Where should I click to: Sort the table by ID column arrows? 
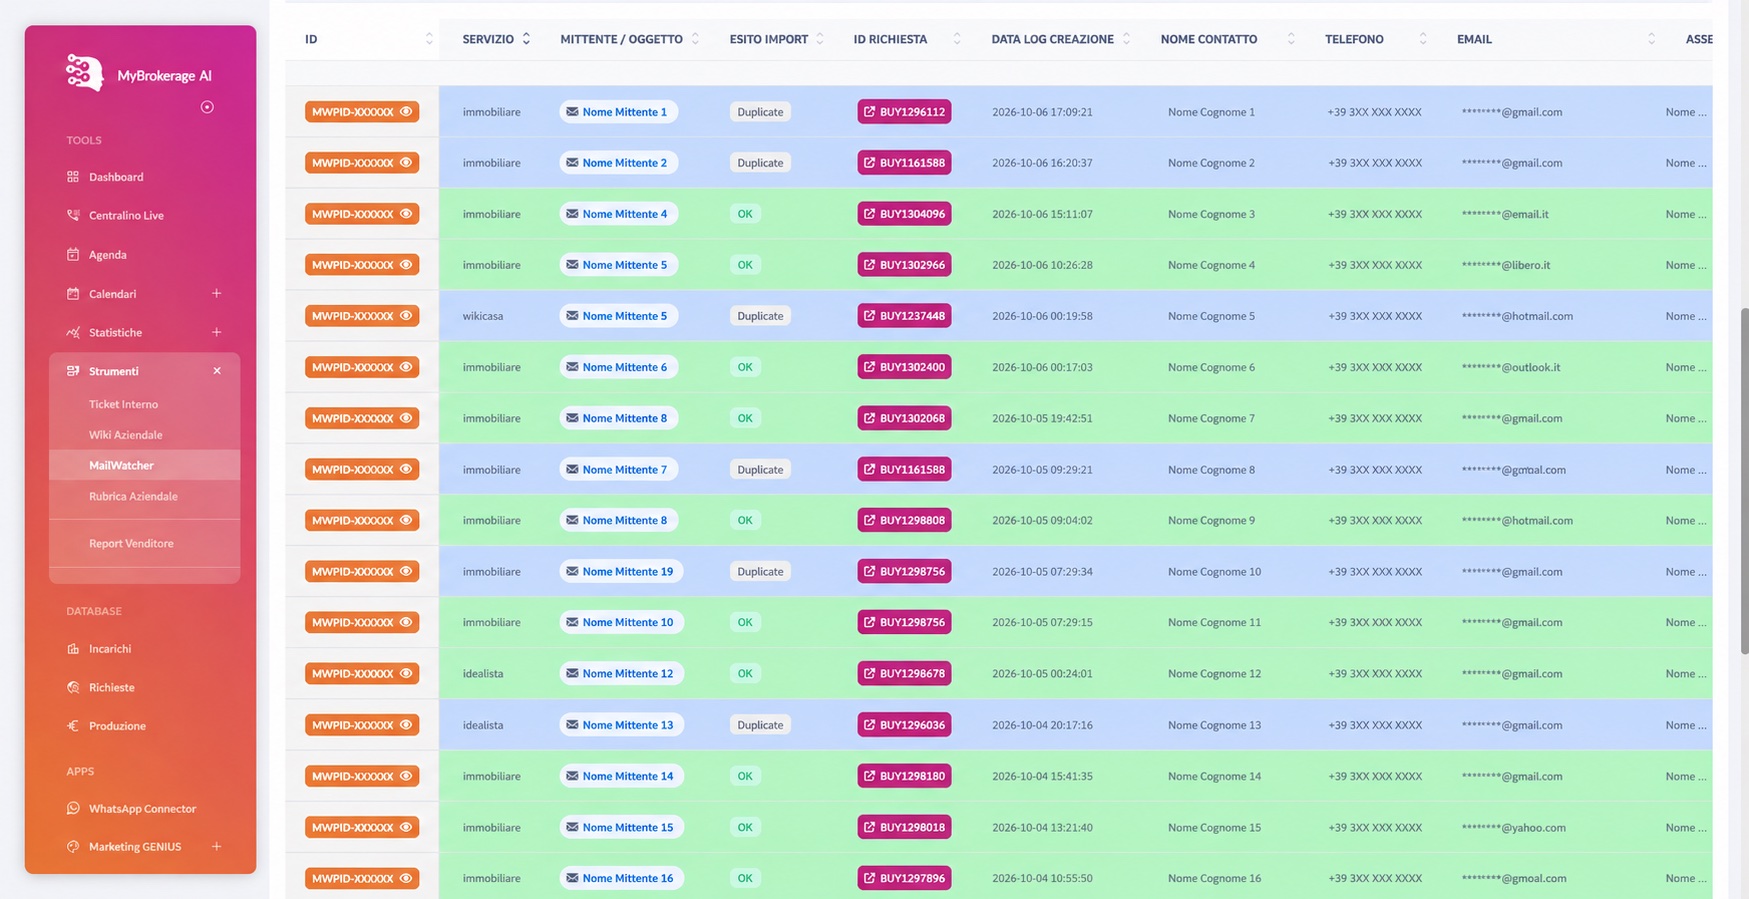(429, 39)
